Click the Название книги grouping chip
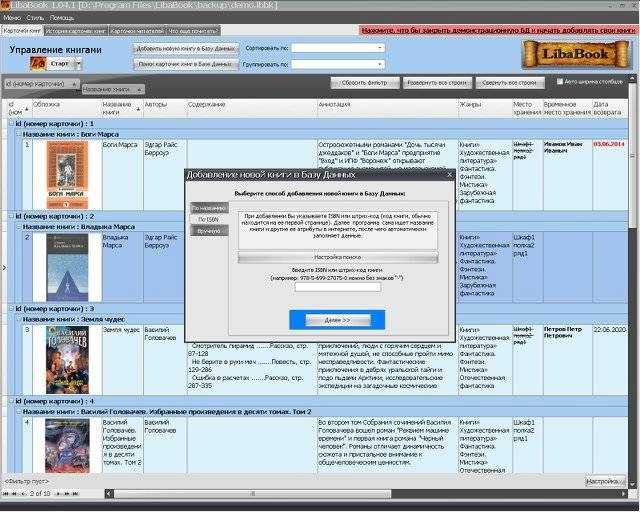This screenshot has width=640, height=512. (x=113, y=89)
